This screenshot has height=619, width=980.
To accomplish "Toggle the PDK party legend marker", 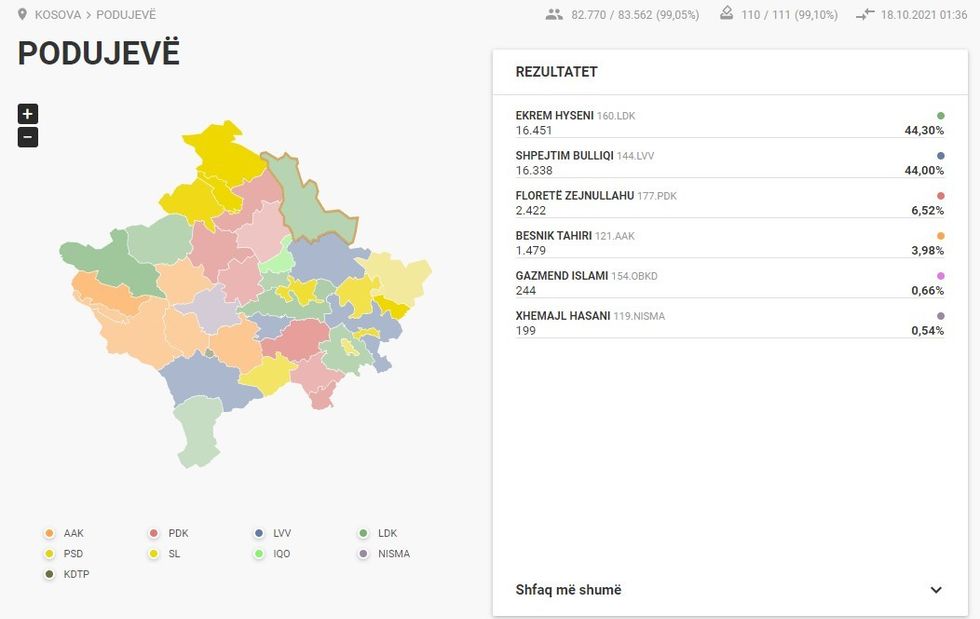I will point(154,534).
